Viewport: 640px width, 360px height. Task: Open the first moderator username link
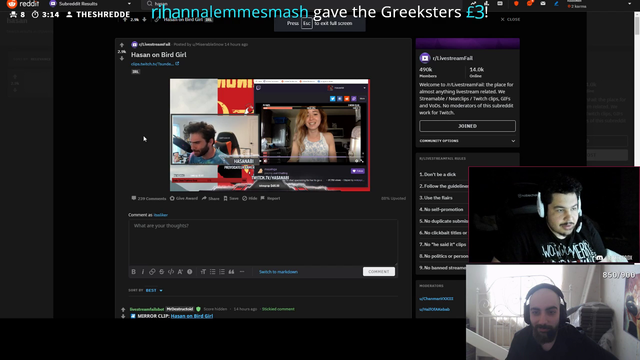pyautogui.click(x=436, y=299)
